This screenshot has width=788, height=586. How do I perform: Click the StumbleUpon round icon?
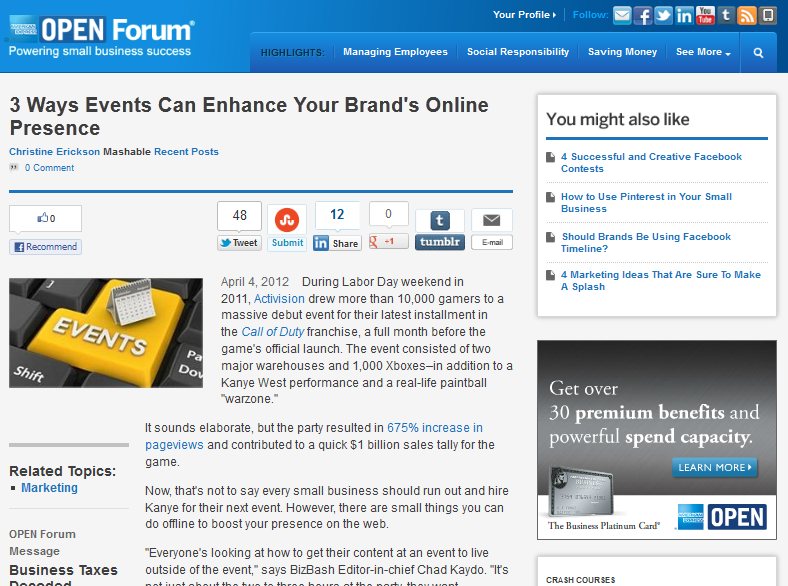pos(287,220)
